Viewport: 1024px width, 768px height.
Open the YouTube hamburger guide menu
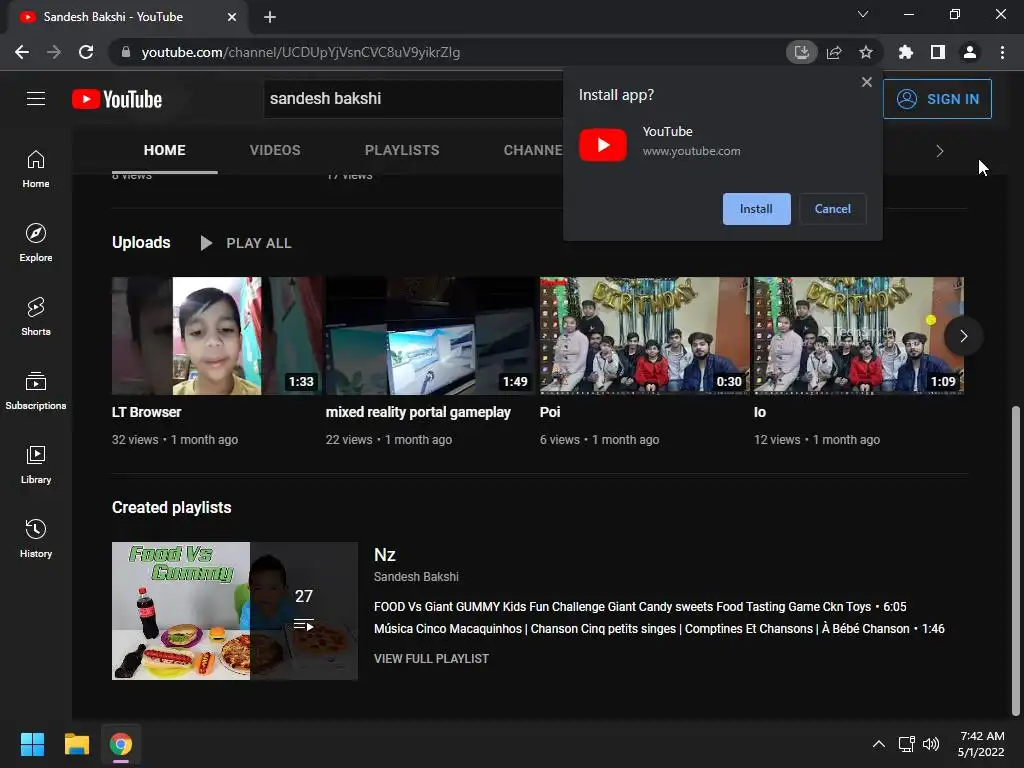[x=36, y=99]
